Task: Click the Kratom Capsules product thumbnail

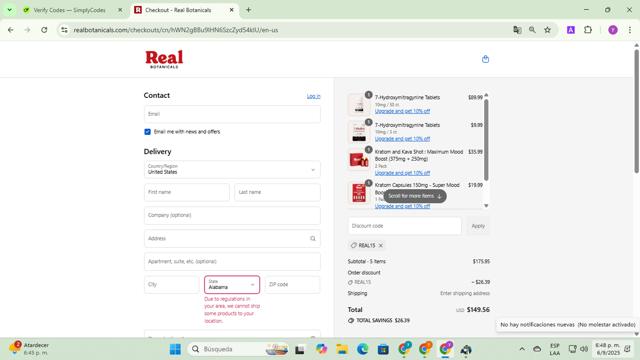Action: point(359,193)
